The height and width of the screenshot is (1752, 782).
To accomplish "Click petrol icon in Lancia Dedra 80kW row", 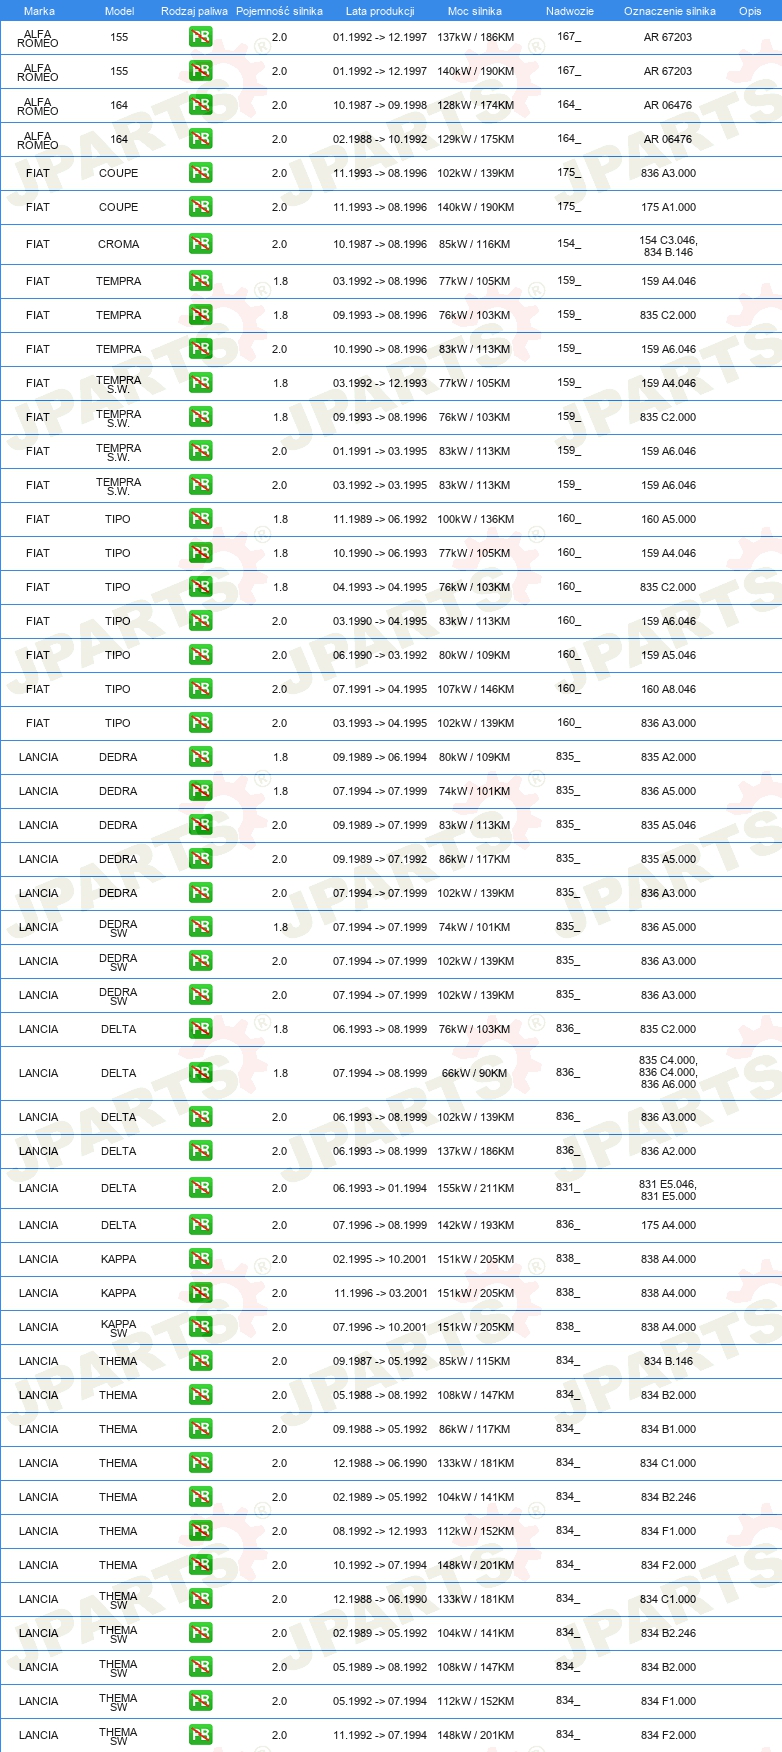I will pyautogui.click(x=200, y=757).
